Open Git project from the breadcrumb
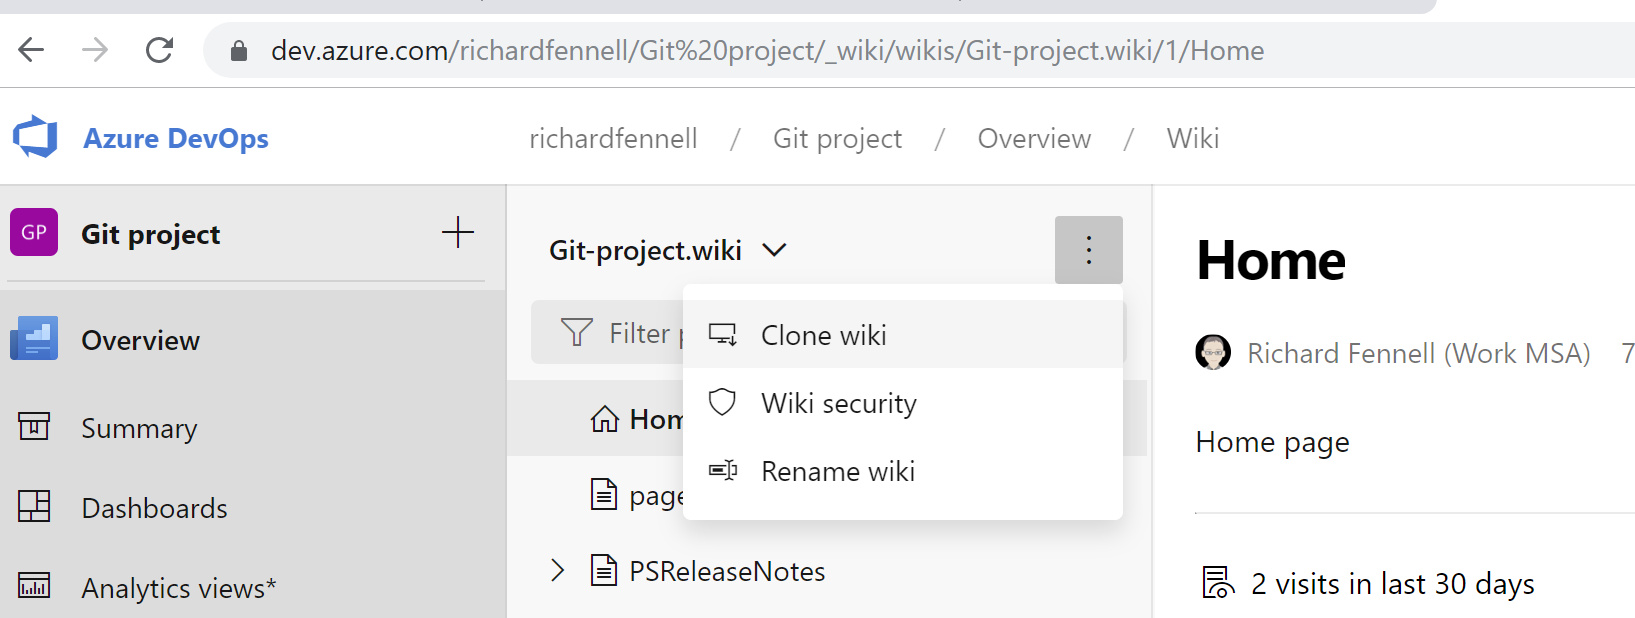This screenshot has height=618, width=1635. click(837, 138)
